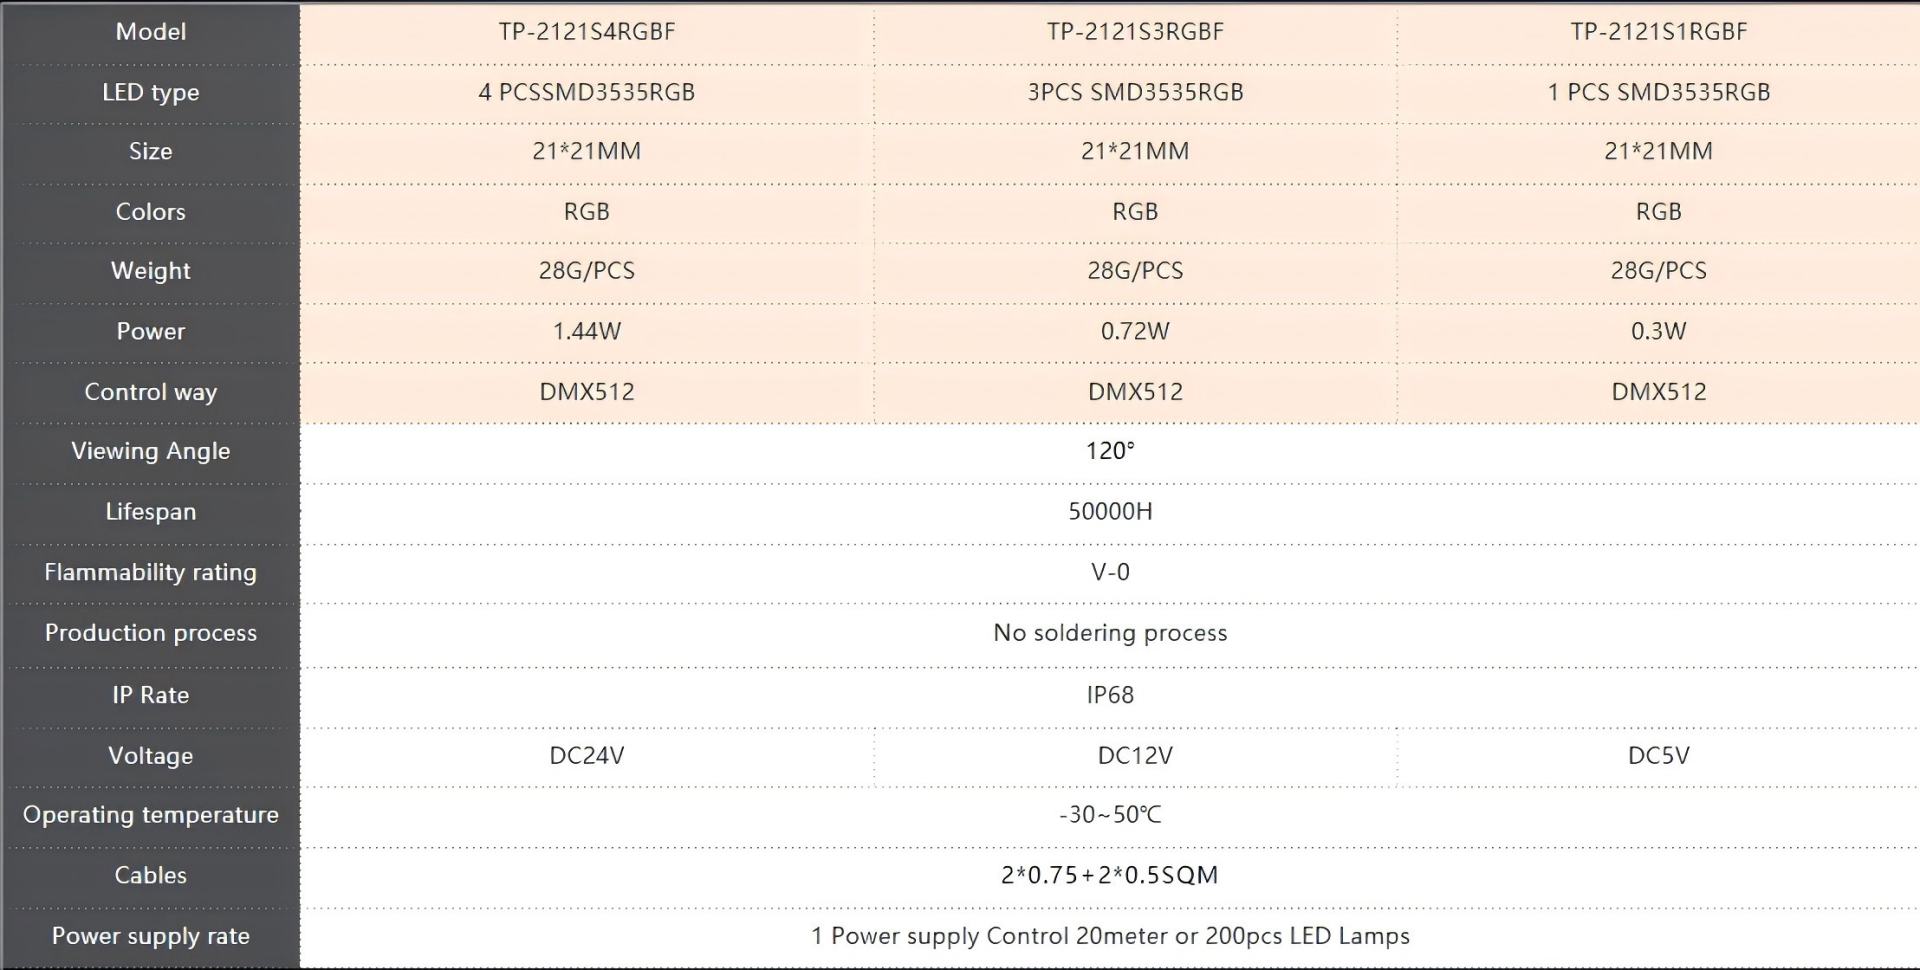Click the DC12V voltage cell
This screenshot has height=970, width=1920.
(x=1135, y=756)
